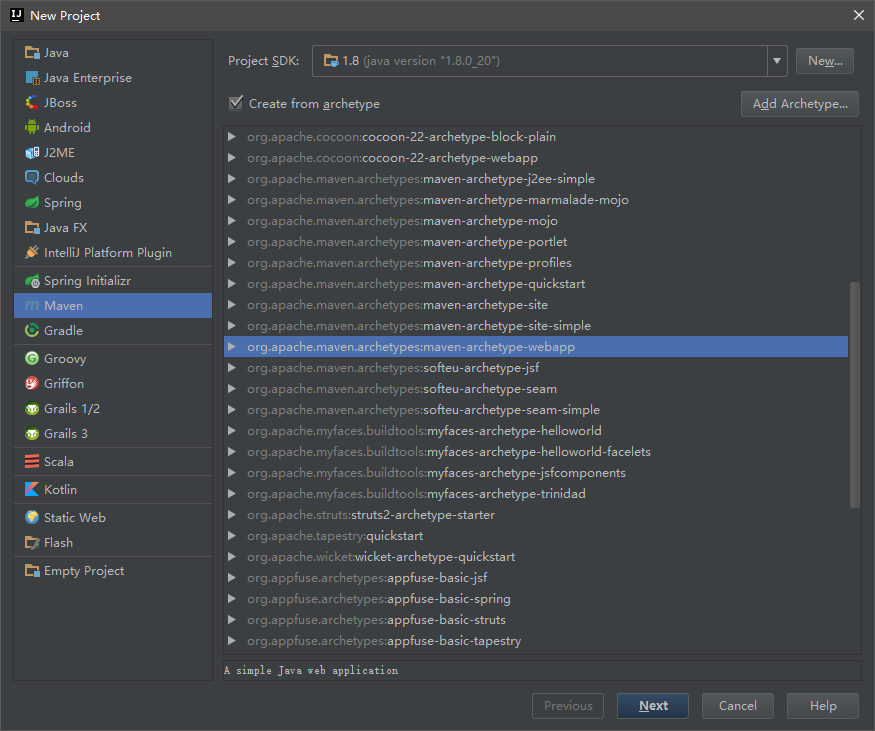Image resolution: width=875 pixels, height=731 pixels.
Task: Click the Java project type icon
Action: click(32, 53)
